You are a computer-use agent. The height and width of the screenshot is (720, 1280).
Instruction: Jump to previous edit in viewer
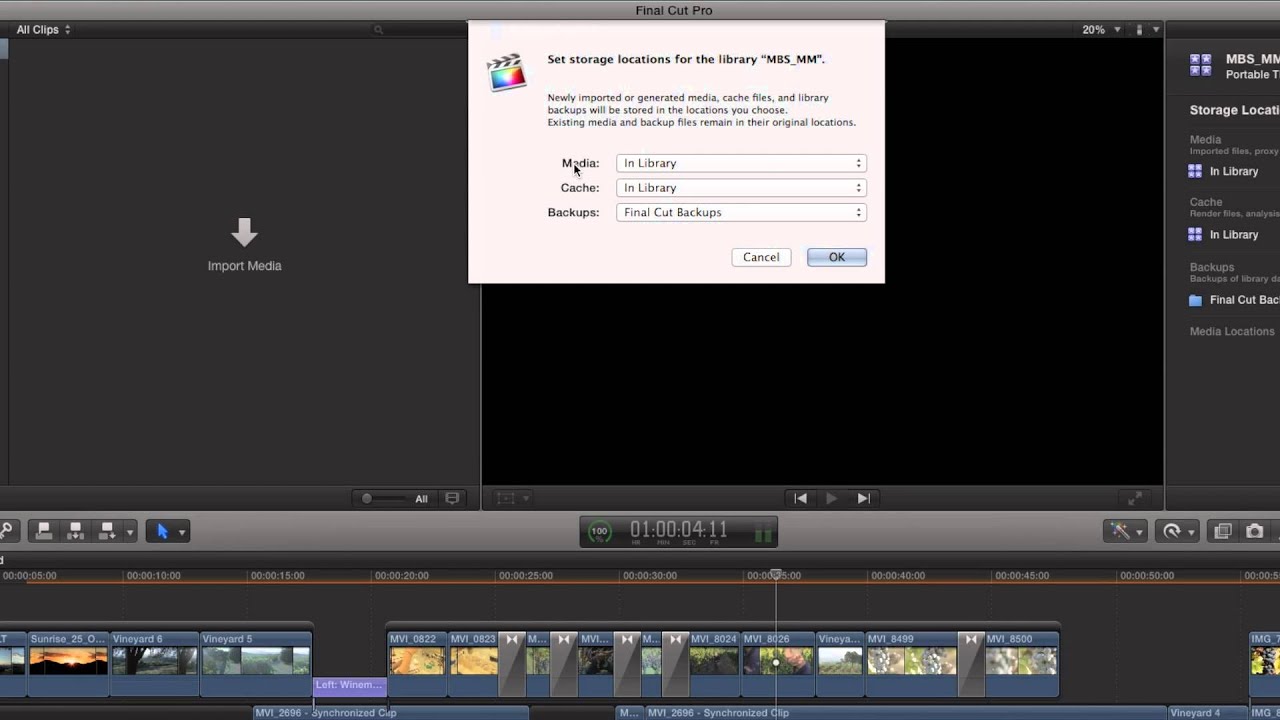[x=800, y=498]
